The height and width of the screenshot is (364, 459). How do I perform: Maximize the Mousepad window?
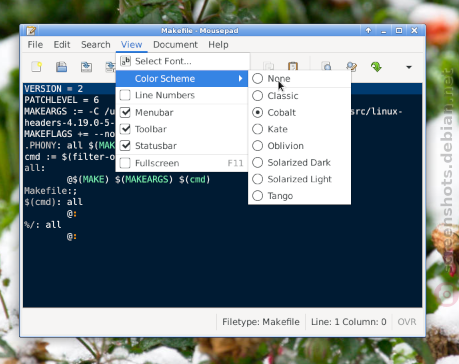coord(399,31)
